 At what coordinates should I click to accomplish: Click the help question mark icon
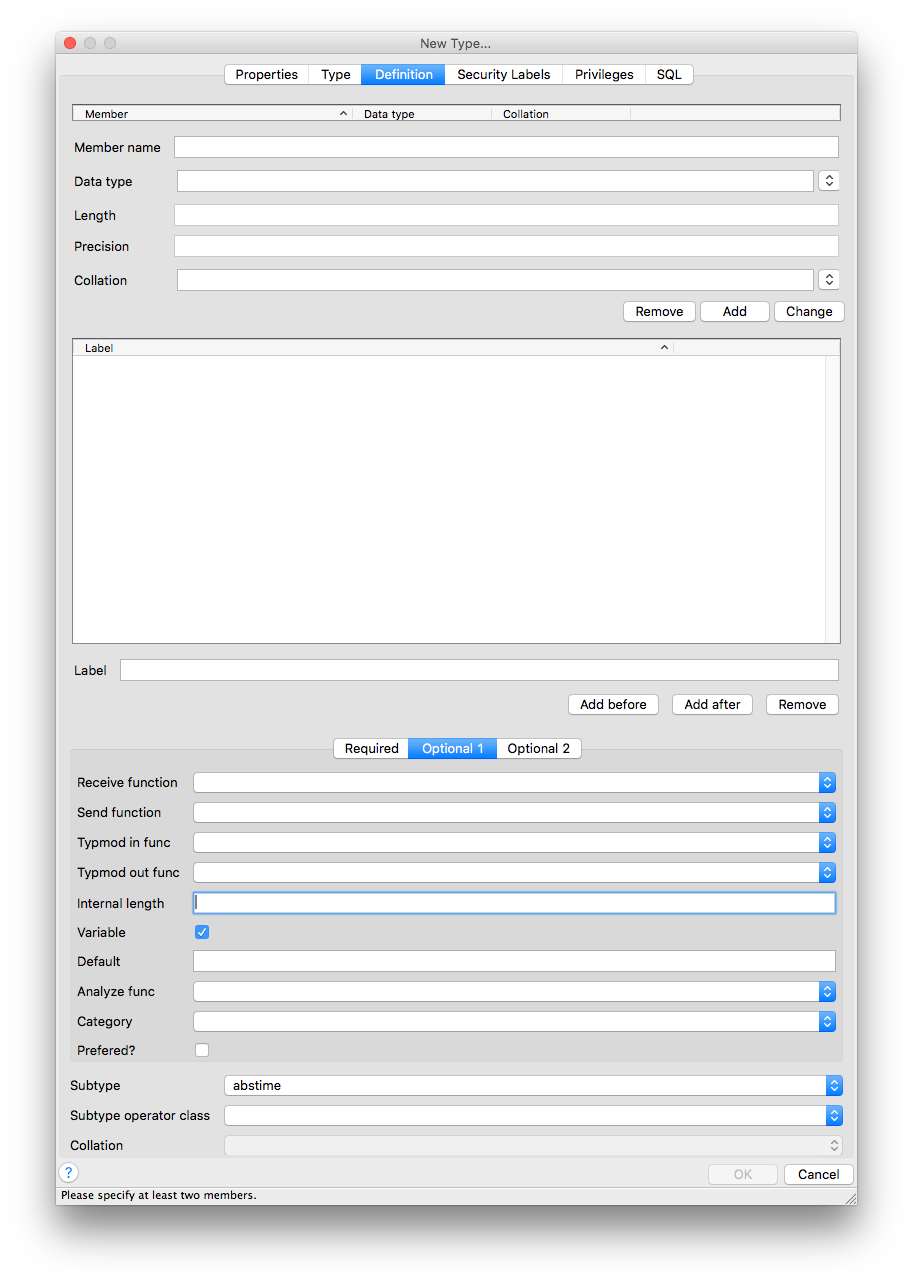(x=68, y=1173)
